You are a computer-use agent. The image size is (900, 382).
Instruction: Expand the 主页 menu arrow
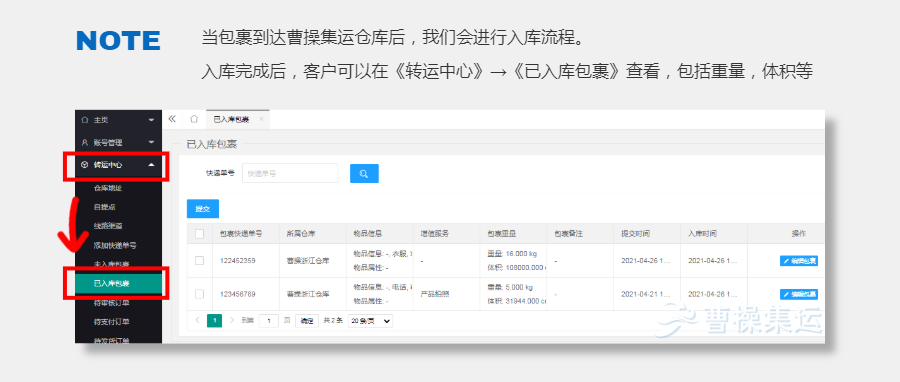152,120
